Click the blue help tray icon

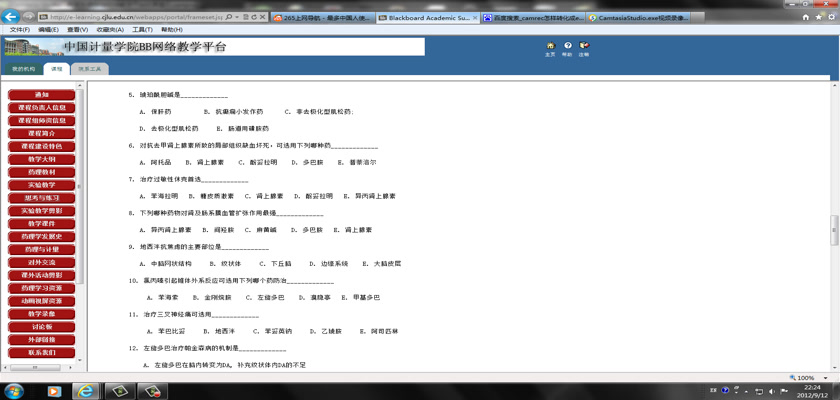coord(725,391)
